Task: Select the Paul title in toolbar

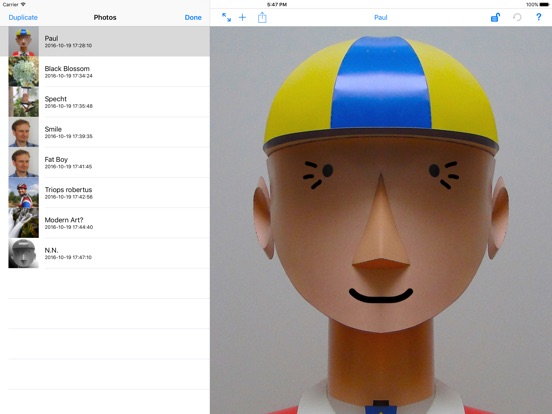Action: pos(381,17)
